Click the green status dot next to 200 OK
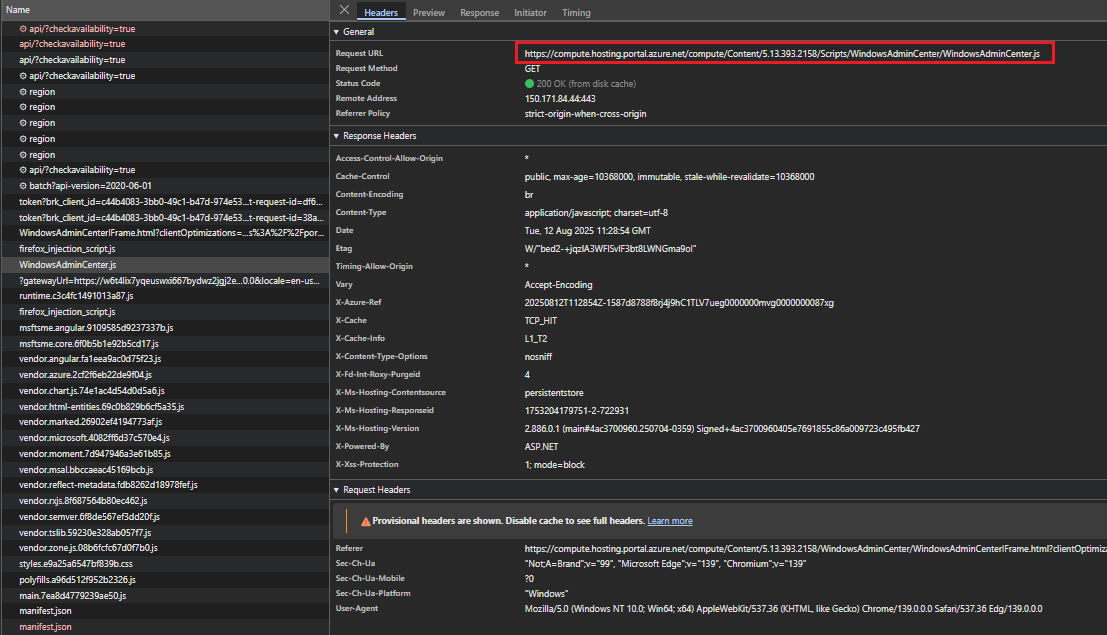 click(529, 84)
